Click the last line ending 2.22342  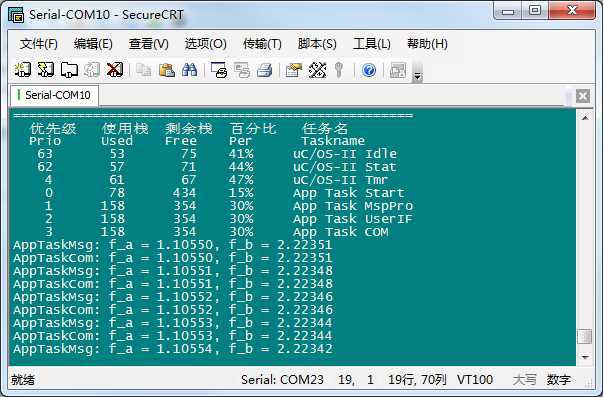click(x=173, y=349)
